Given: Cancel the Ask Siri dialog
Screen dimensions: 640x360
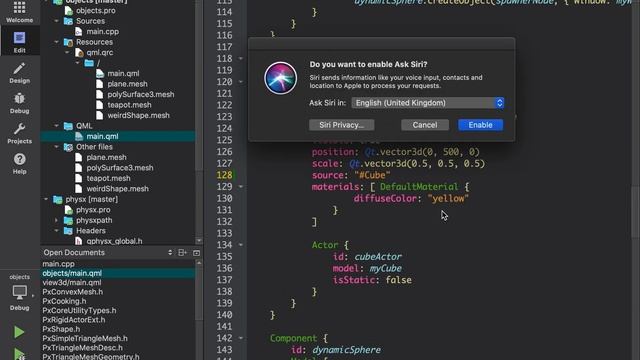Looking at the screenshot, I should click(x=424, y=125).
